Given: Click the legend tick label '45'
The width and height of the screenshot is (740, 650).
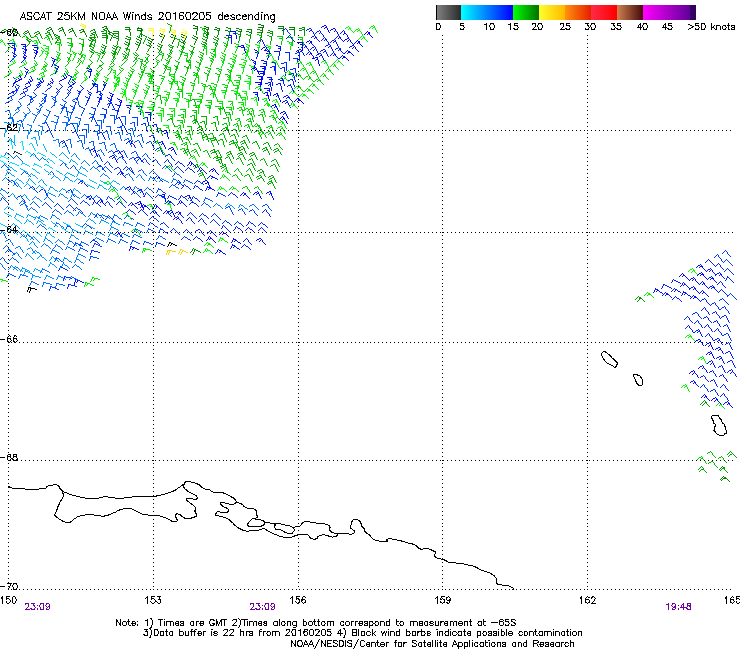Looking at the screenshot, I should click(x=667, y=26).
